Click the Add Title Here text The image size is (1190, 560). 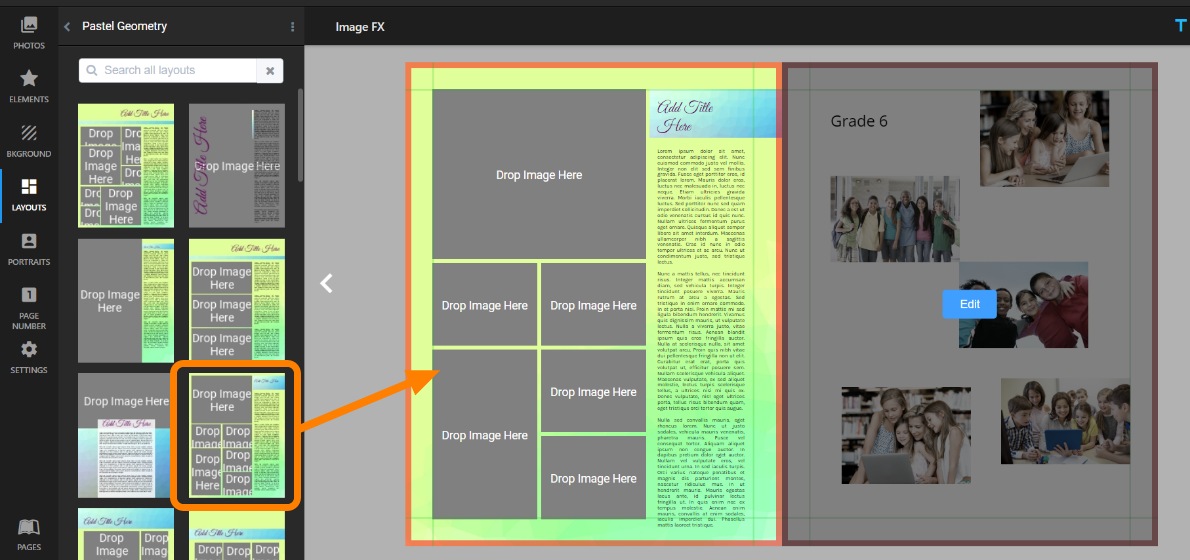point(685,115)
